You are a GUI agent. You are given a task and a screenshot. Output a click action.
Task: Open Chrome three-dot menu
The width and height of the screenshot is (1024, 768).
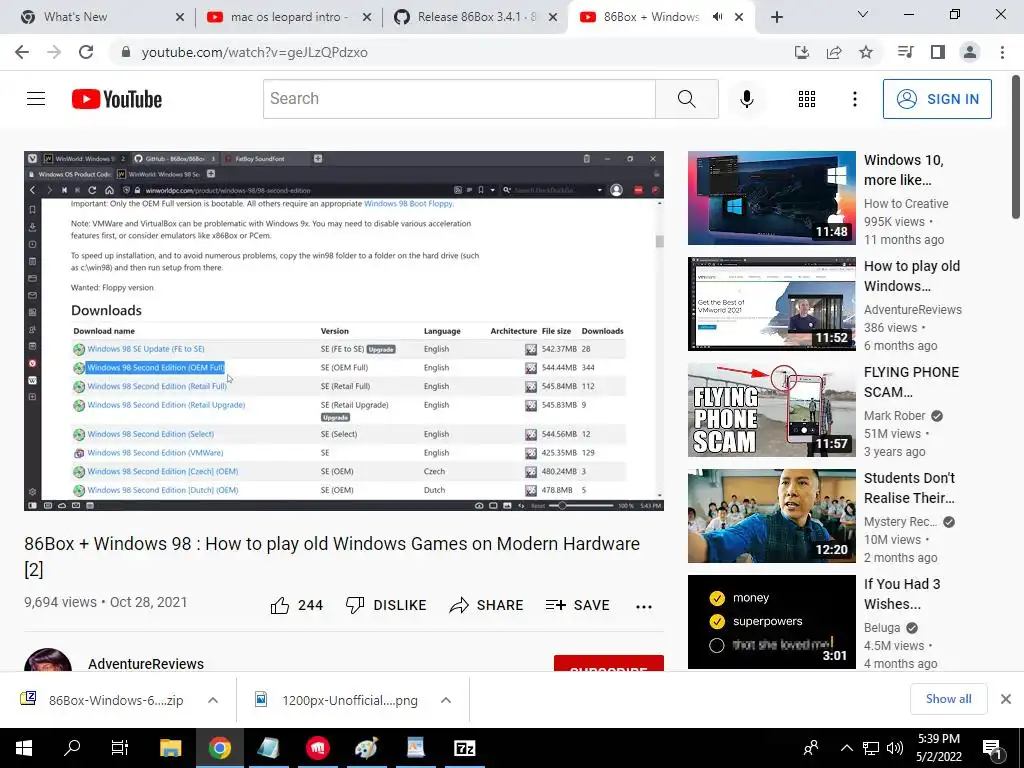coord(1002,52)
